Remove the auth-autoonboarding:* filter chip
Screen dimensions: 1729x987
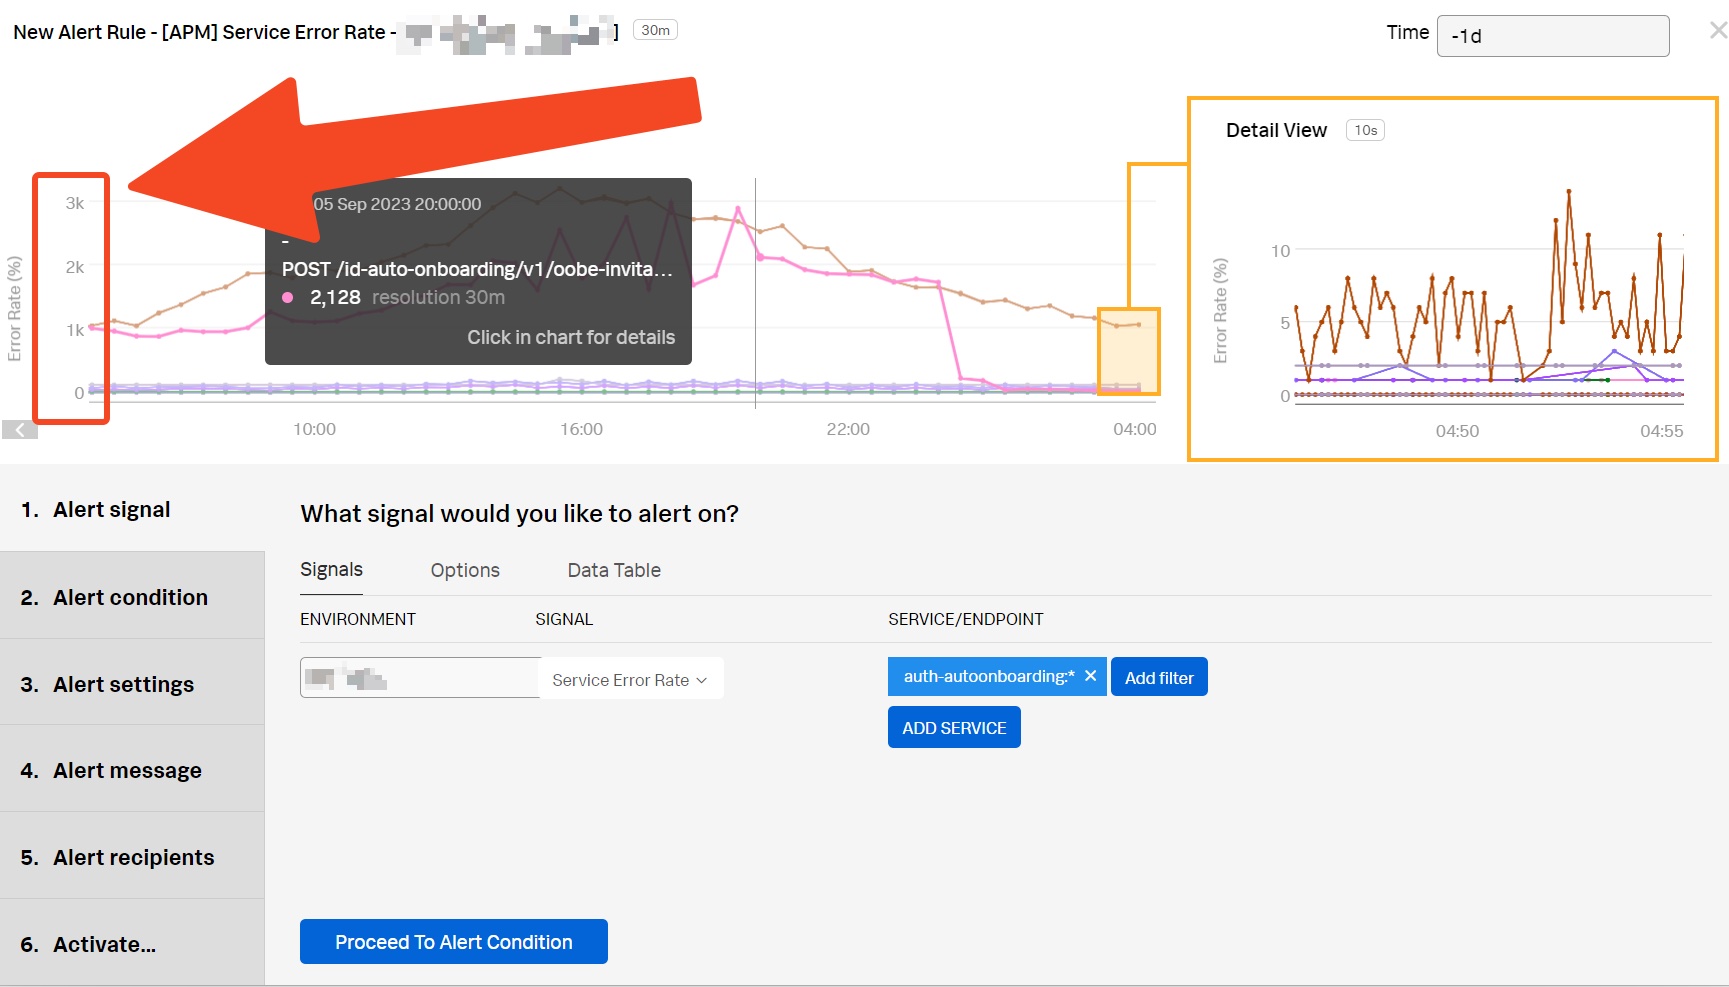pyautogui.click(x=1090, y=675)
